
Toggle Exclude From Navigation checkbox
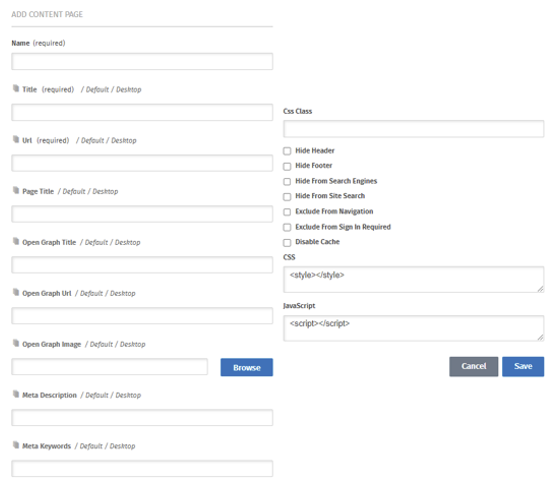point(287,212)
